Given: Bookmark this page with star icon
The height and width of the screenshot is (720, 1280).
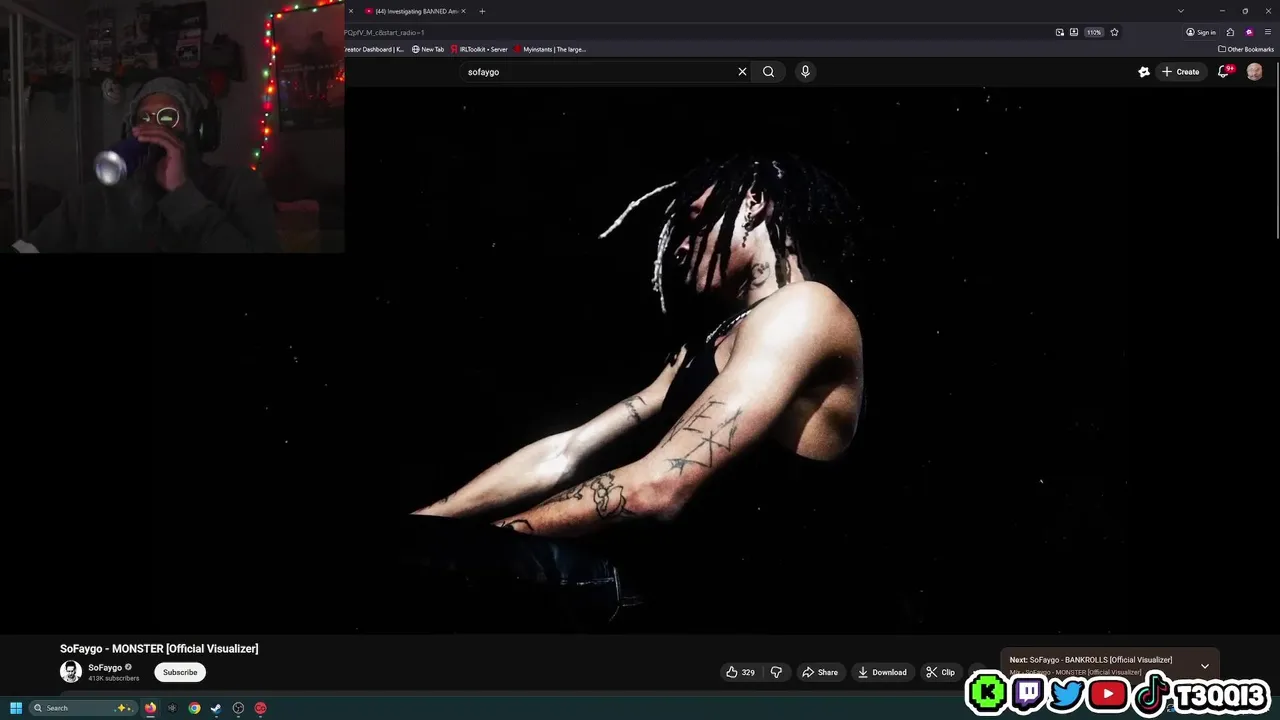Looking at the screenshot, I should point(1114,32).
